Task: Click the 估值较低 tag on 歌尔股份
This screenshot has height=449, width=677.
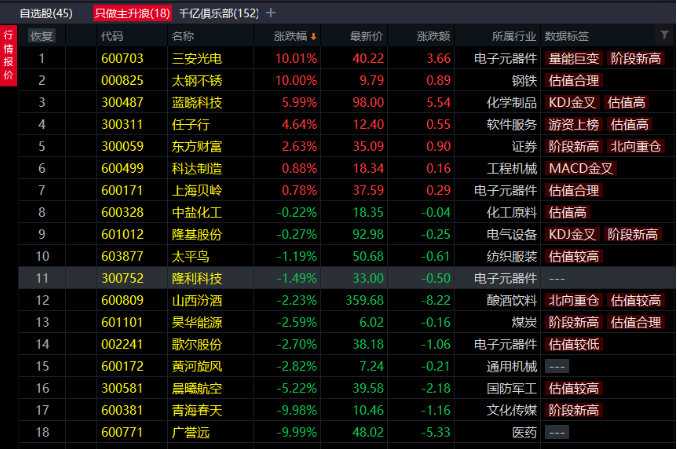Action: (574, 344)
